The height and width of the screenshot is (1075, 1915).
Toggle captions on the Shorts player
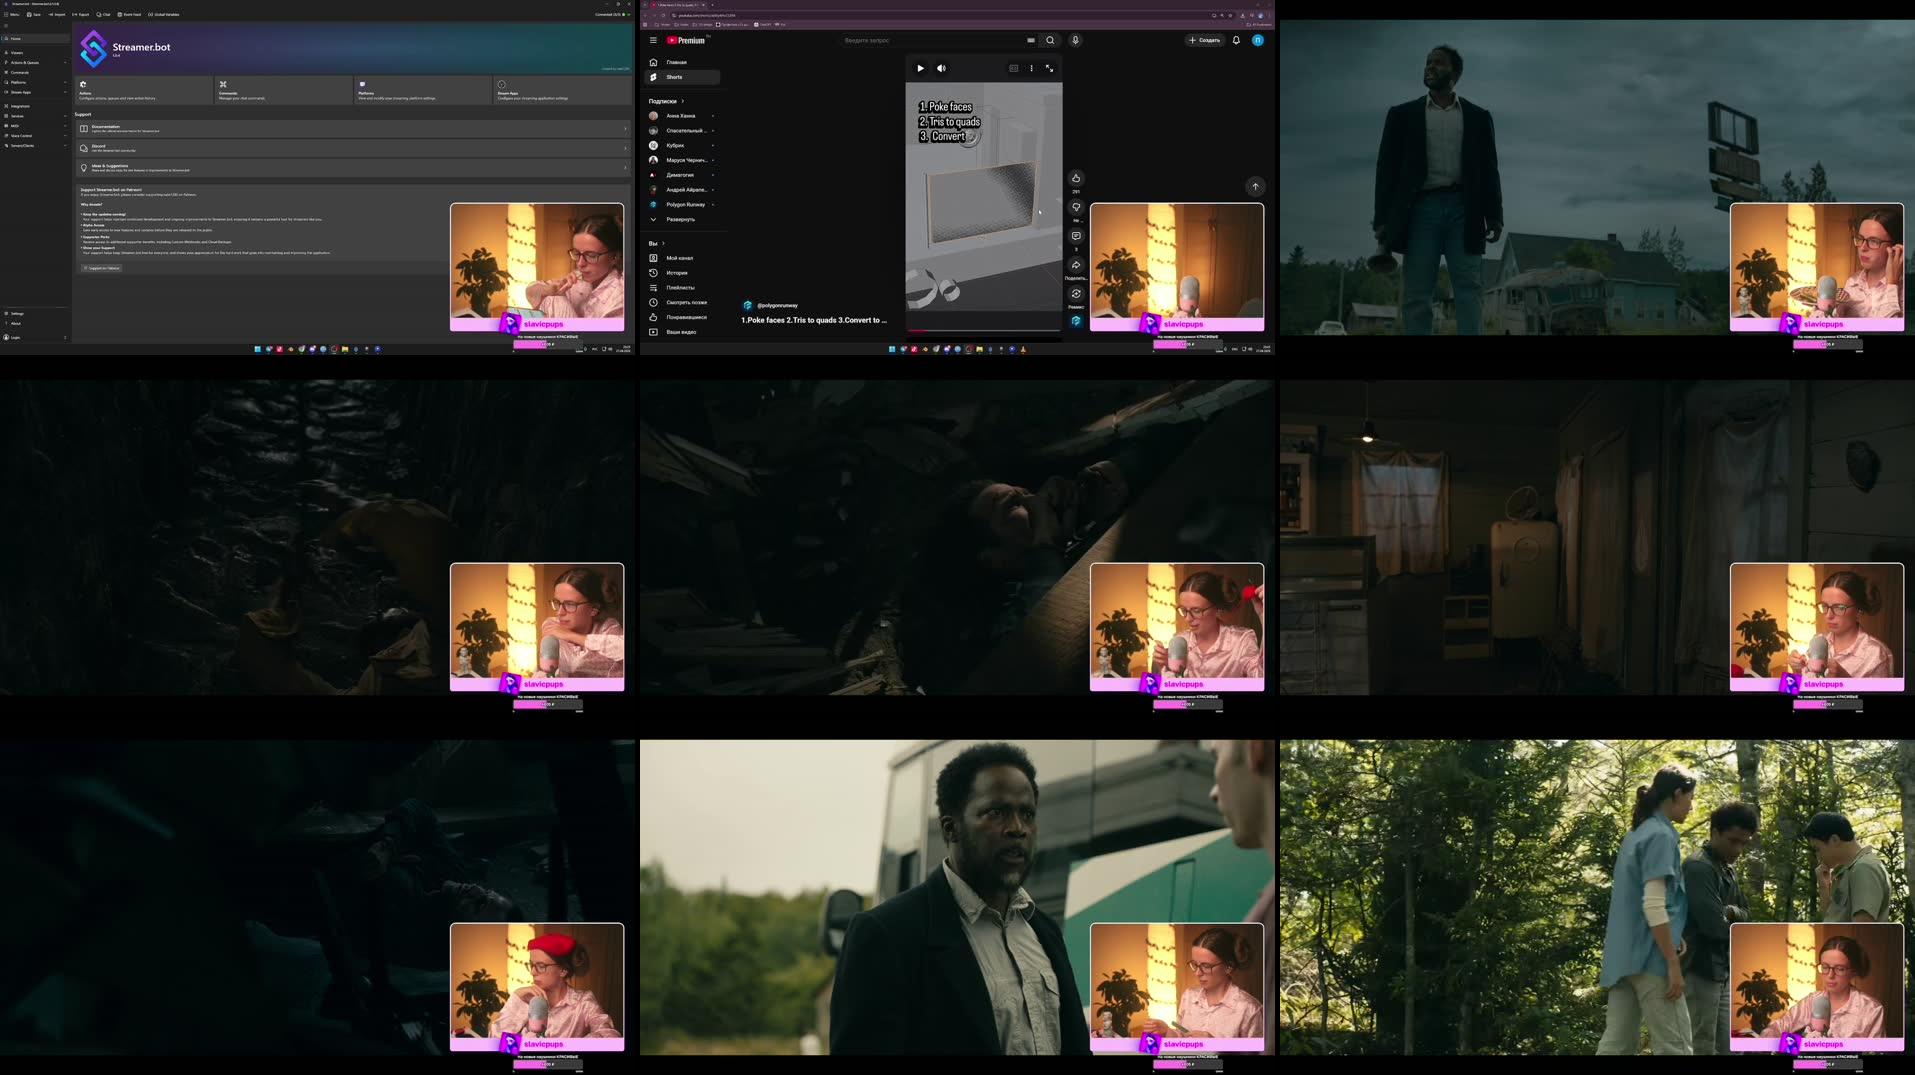click(1013, 69)
